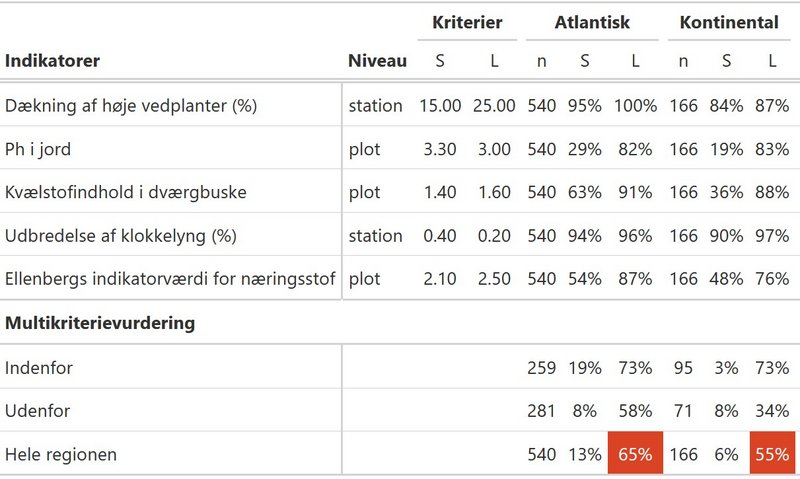800x479 pixels.
Task: Select the red 65% cell in Hele regionen
Action: [635, 453]
